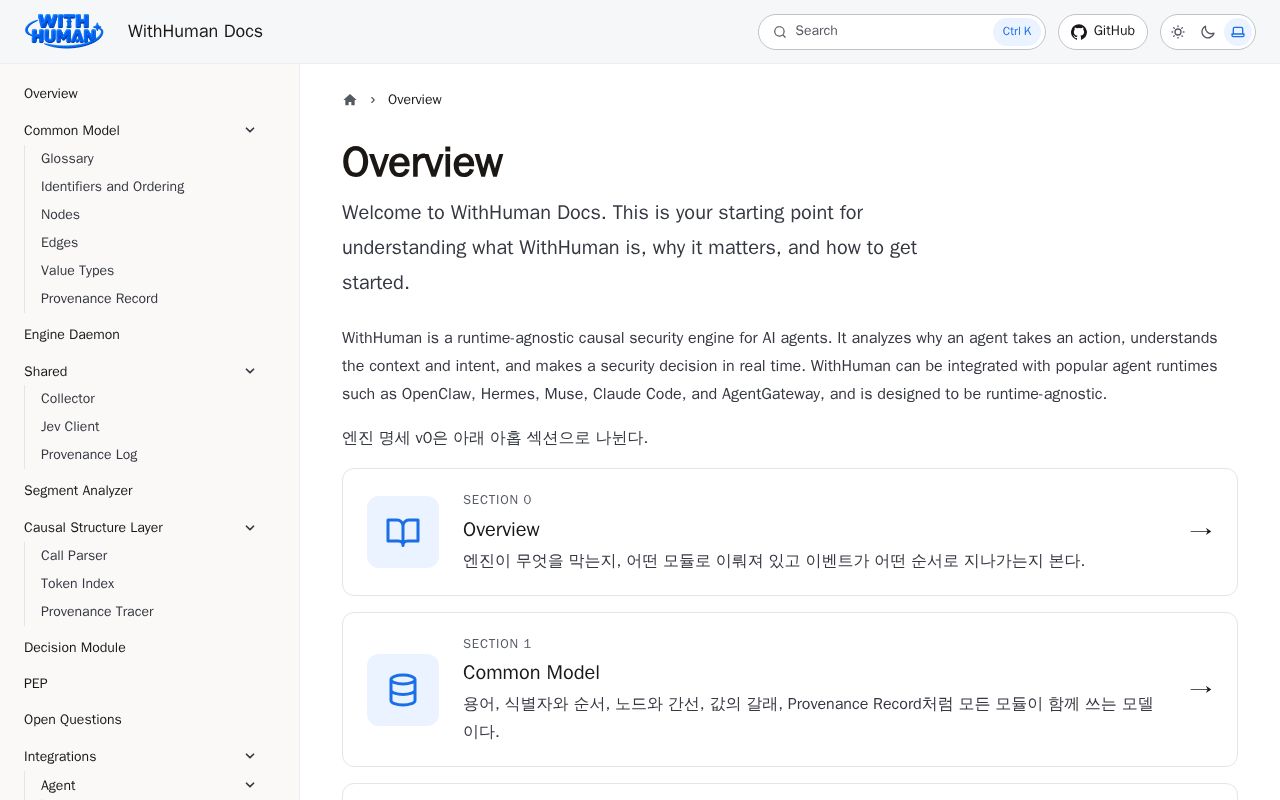Viewport: 1280px width, 800px height.
Task: Follow the arrow on the Common Model card
Action: click(x=1201, y=689)
